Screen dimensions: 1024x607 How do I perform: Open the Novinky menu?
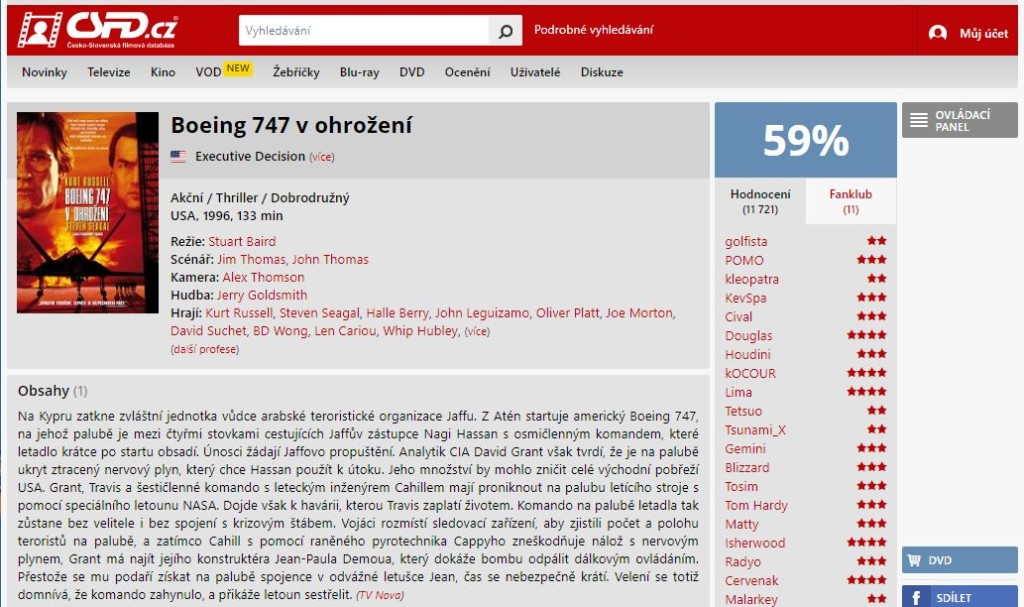pos(44,72)
